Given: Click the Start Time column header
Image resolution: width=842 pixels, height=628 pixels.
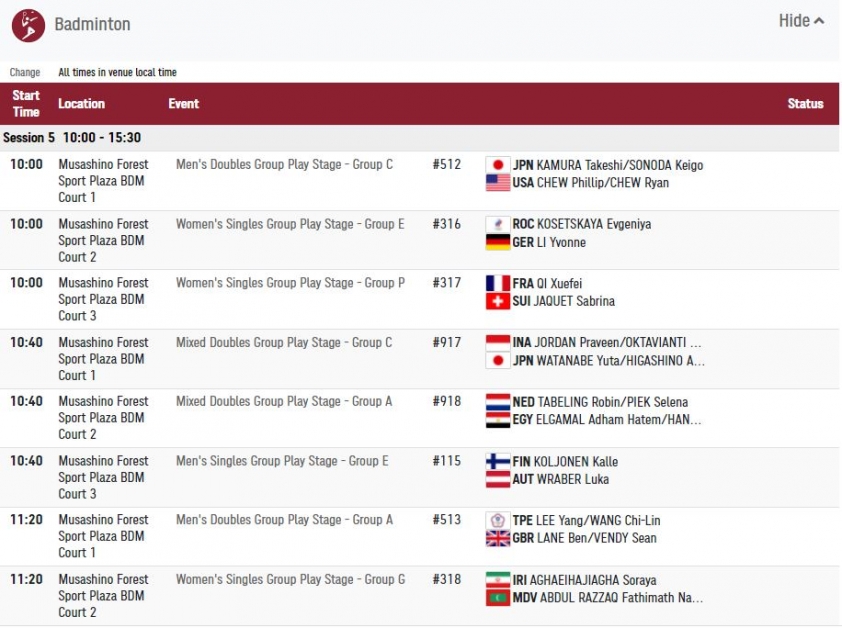Looking at the screenshot, I should [26, 104].
